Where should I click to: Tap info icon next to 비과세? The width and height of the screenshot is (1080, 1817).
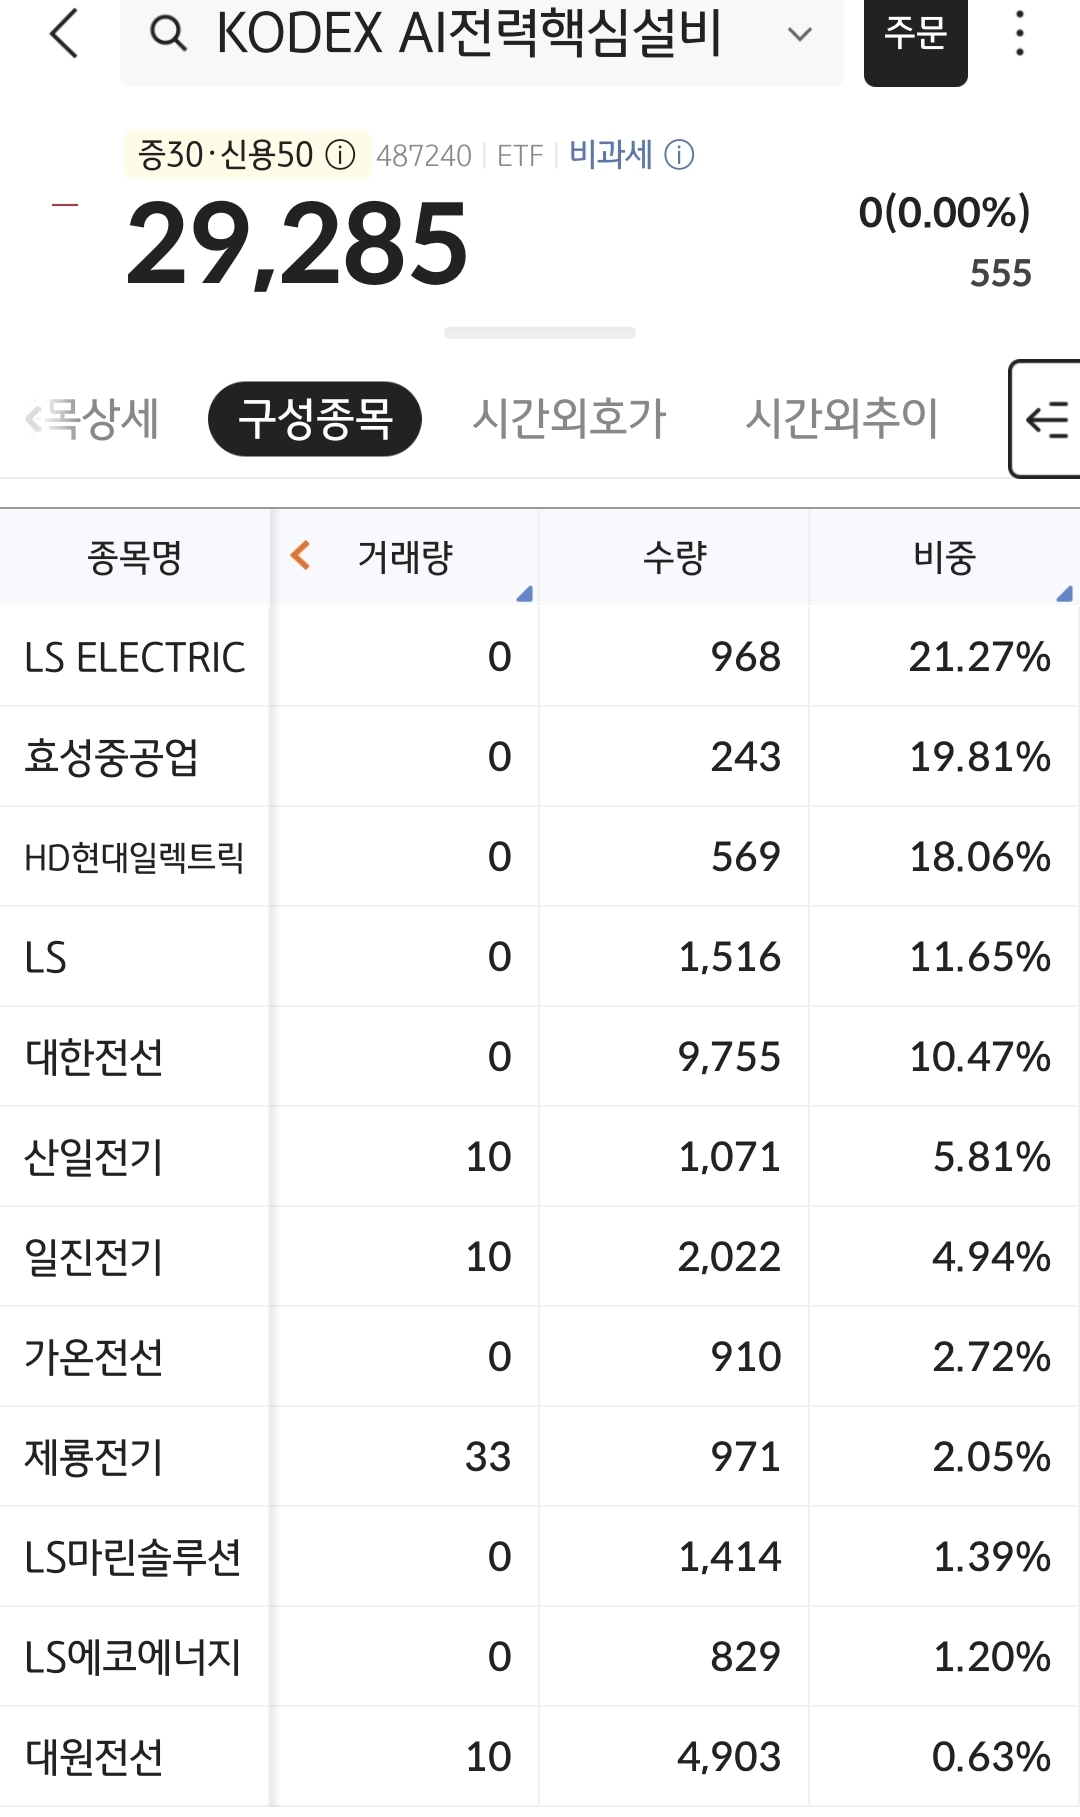click(x=679, y=156)
